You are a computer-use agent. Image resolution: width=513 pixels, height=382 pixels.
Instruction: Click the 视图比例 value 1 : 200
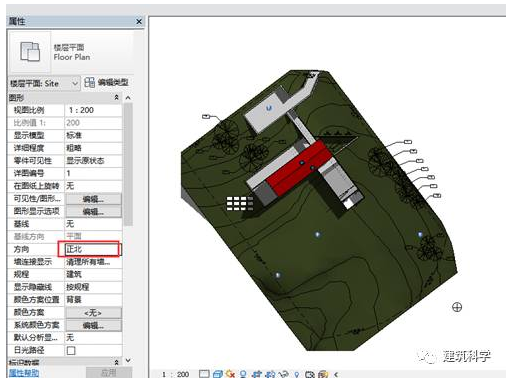tap(93, 110)
